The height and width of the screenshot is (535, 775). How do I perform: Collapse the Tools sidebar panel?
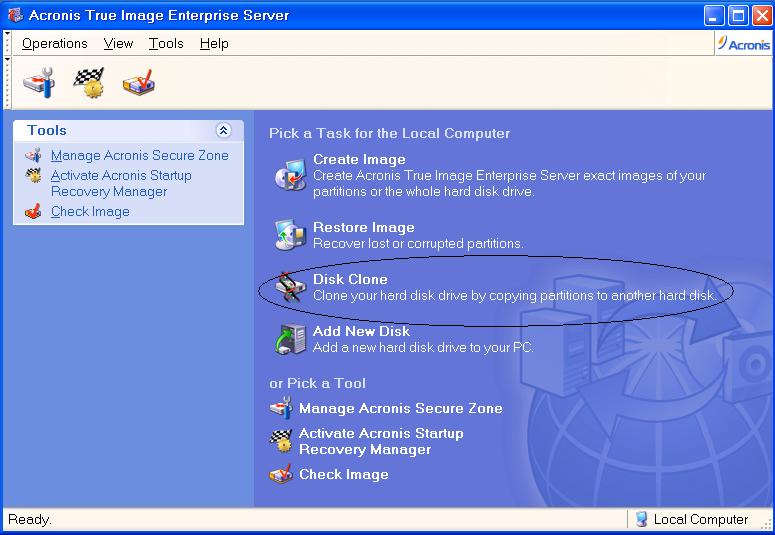(x=223, y=131)
